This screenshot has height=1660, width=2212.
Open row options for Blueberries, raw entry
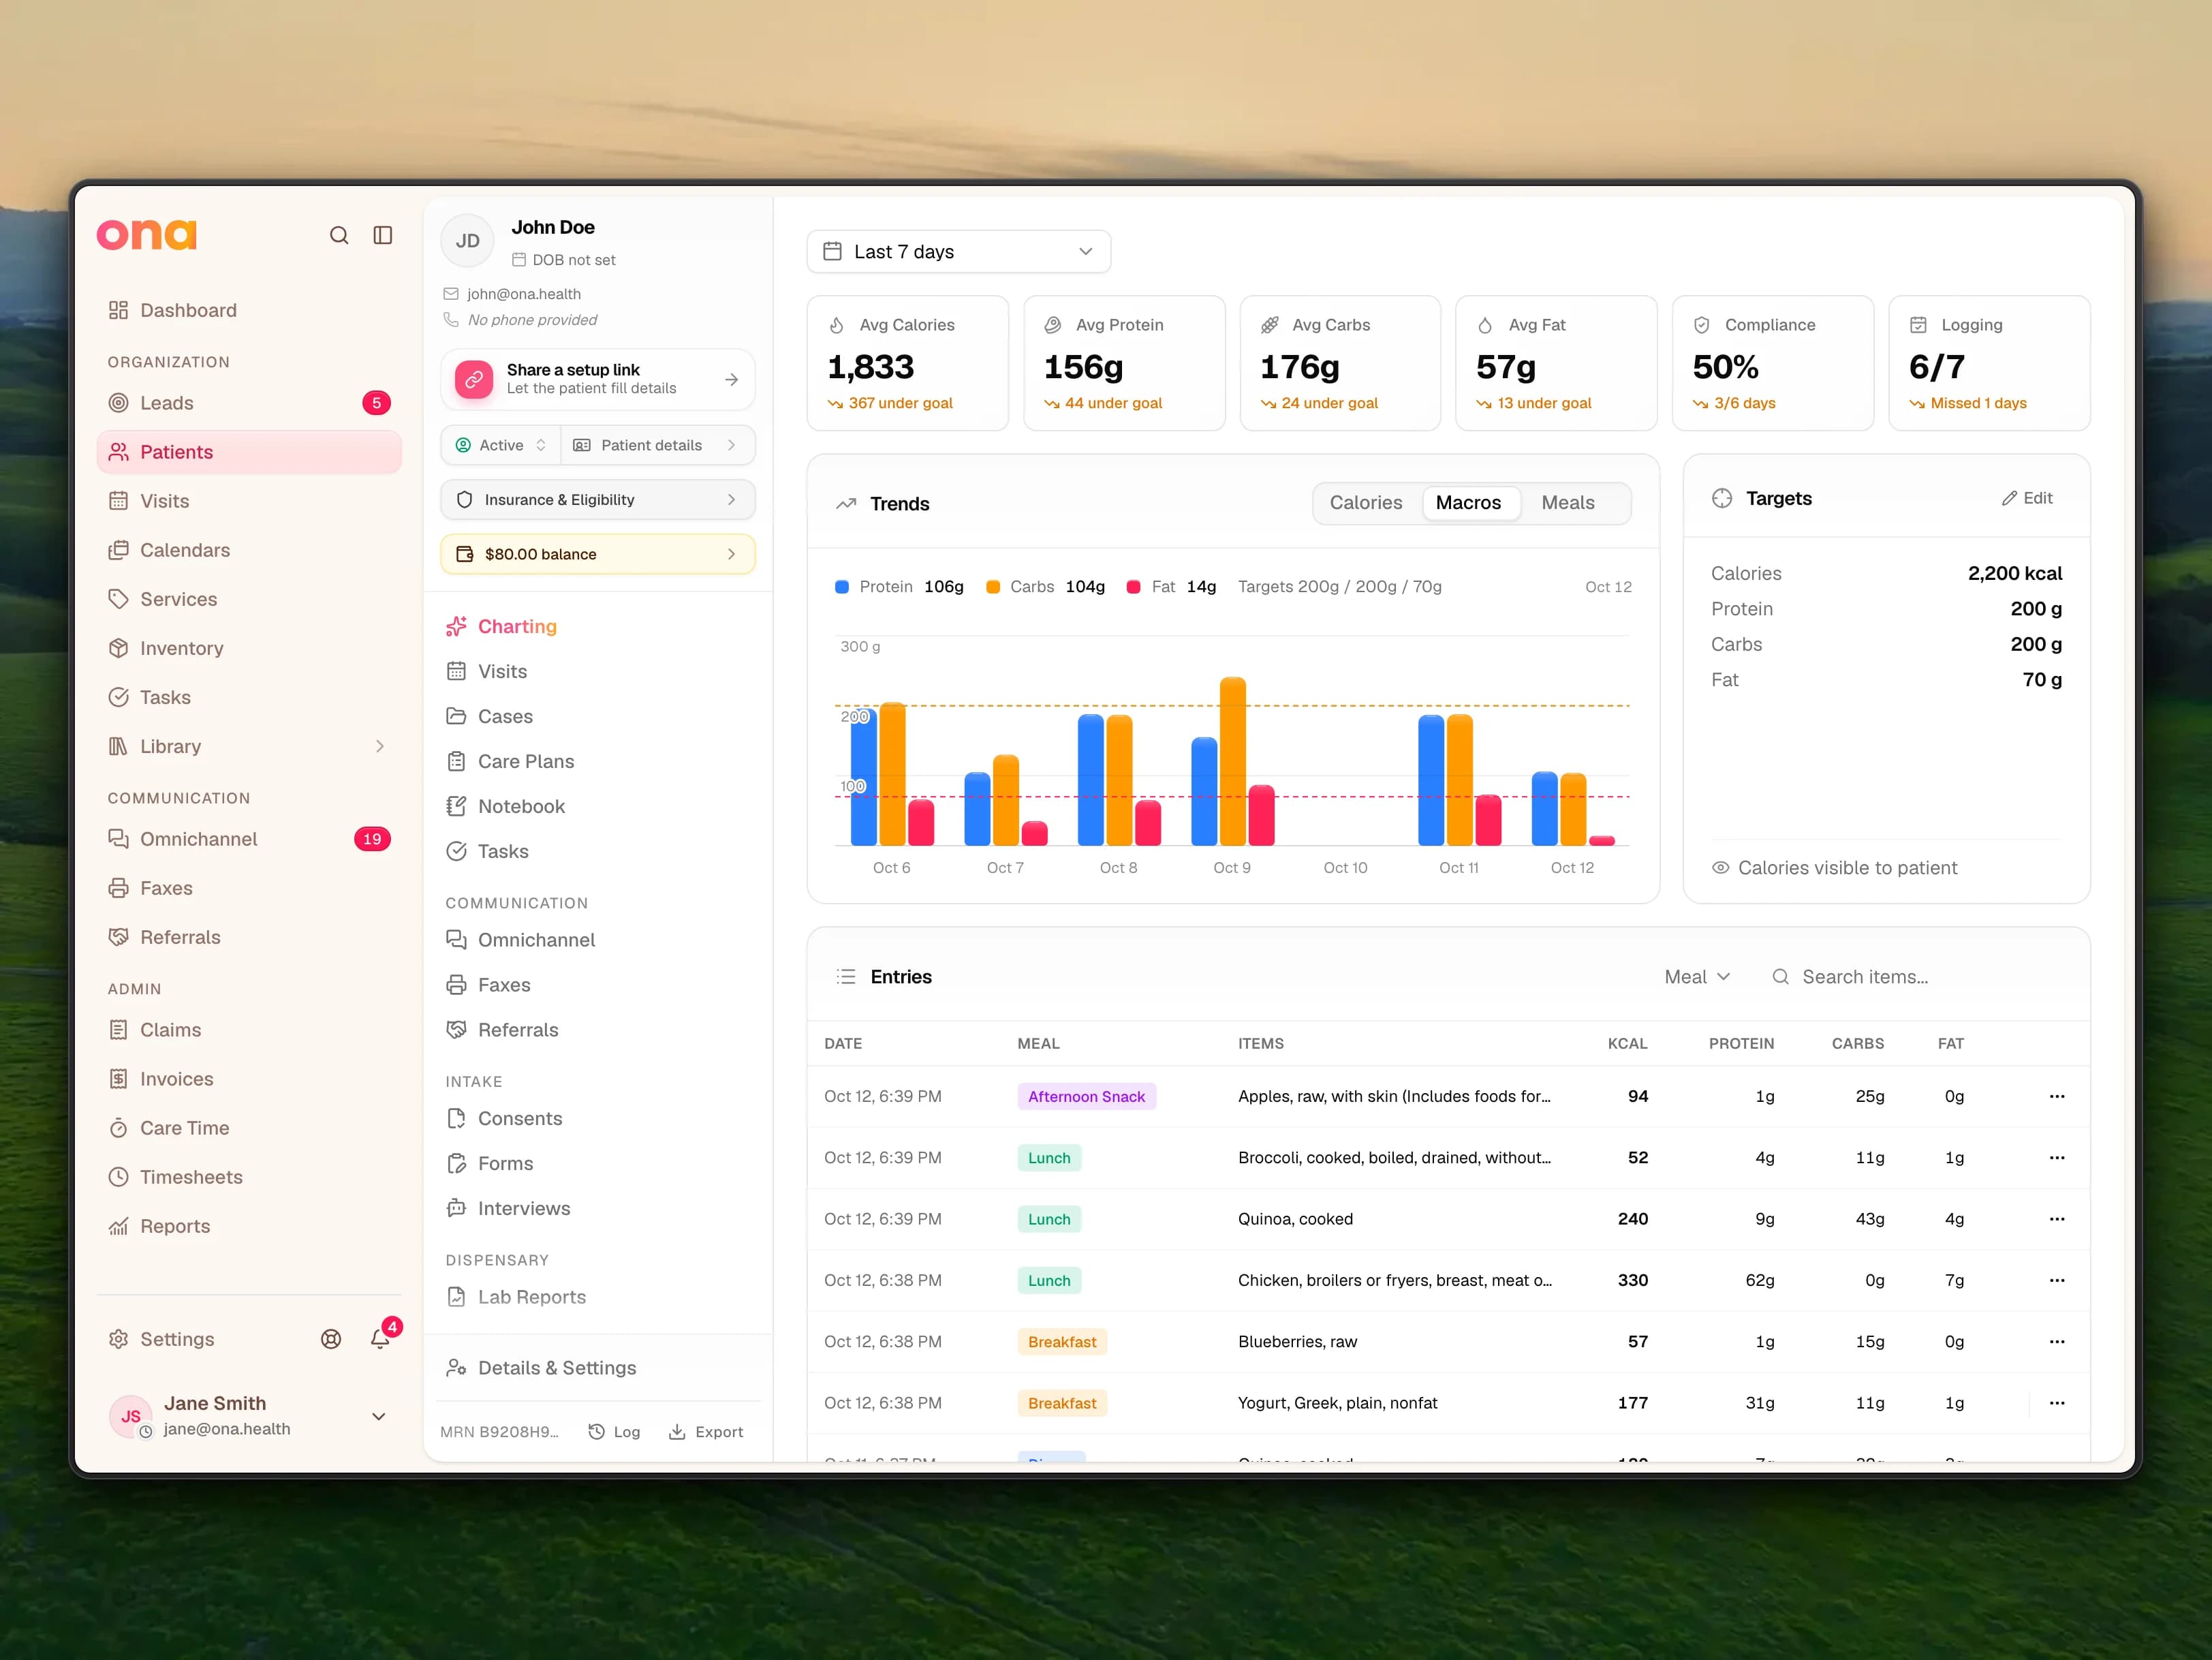pos(2057,1342)
